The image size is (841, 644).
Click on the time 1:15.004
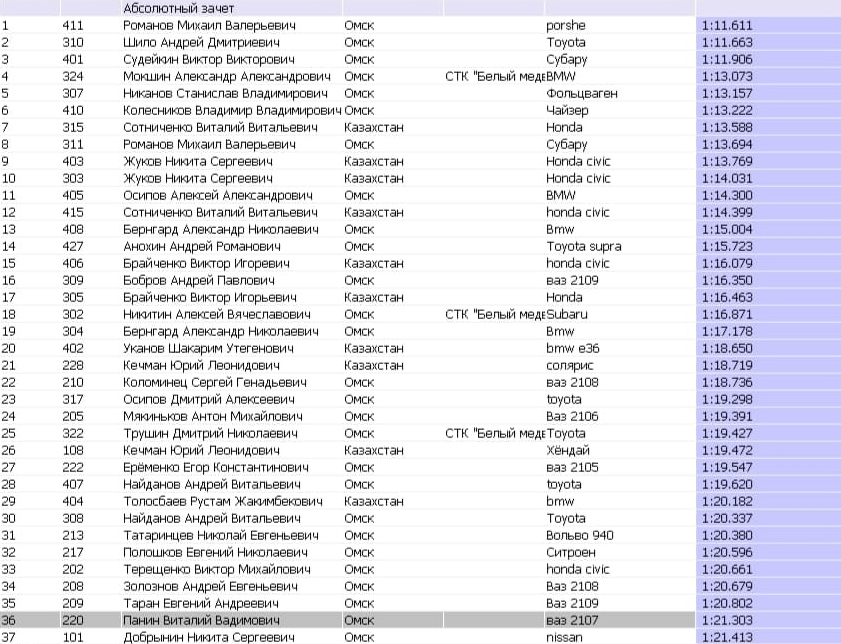(727, 230)
